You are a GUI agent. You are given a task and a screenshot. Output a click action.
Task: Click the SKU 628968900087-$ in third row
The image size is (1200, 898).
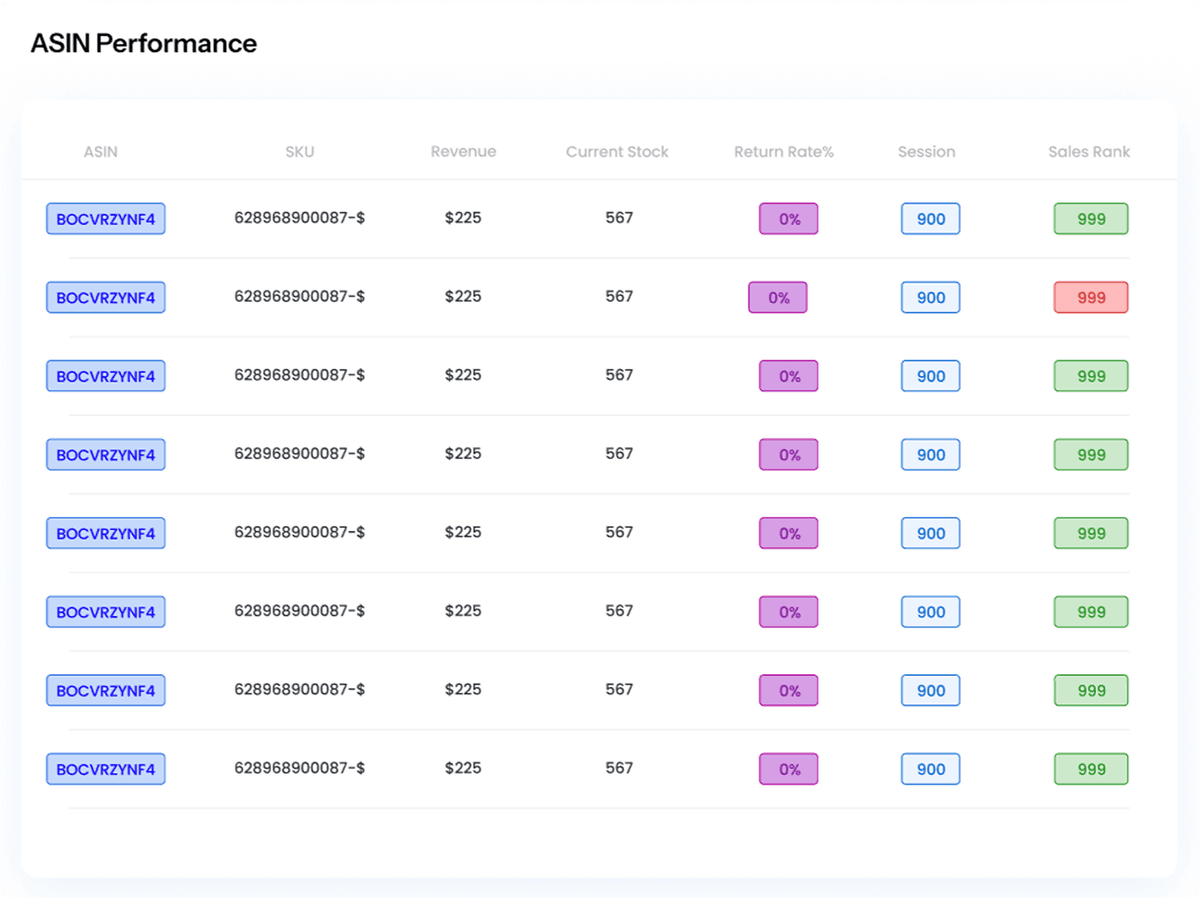point(299,375)
